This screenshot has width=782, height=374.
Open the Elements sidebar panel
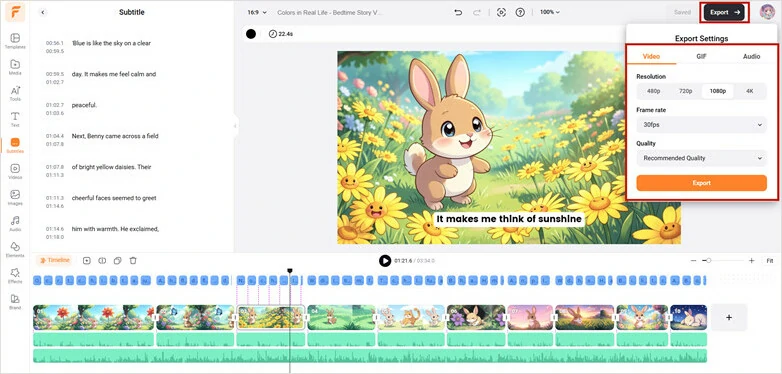pyautogui.click(x=15, y=249)
